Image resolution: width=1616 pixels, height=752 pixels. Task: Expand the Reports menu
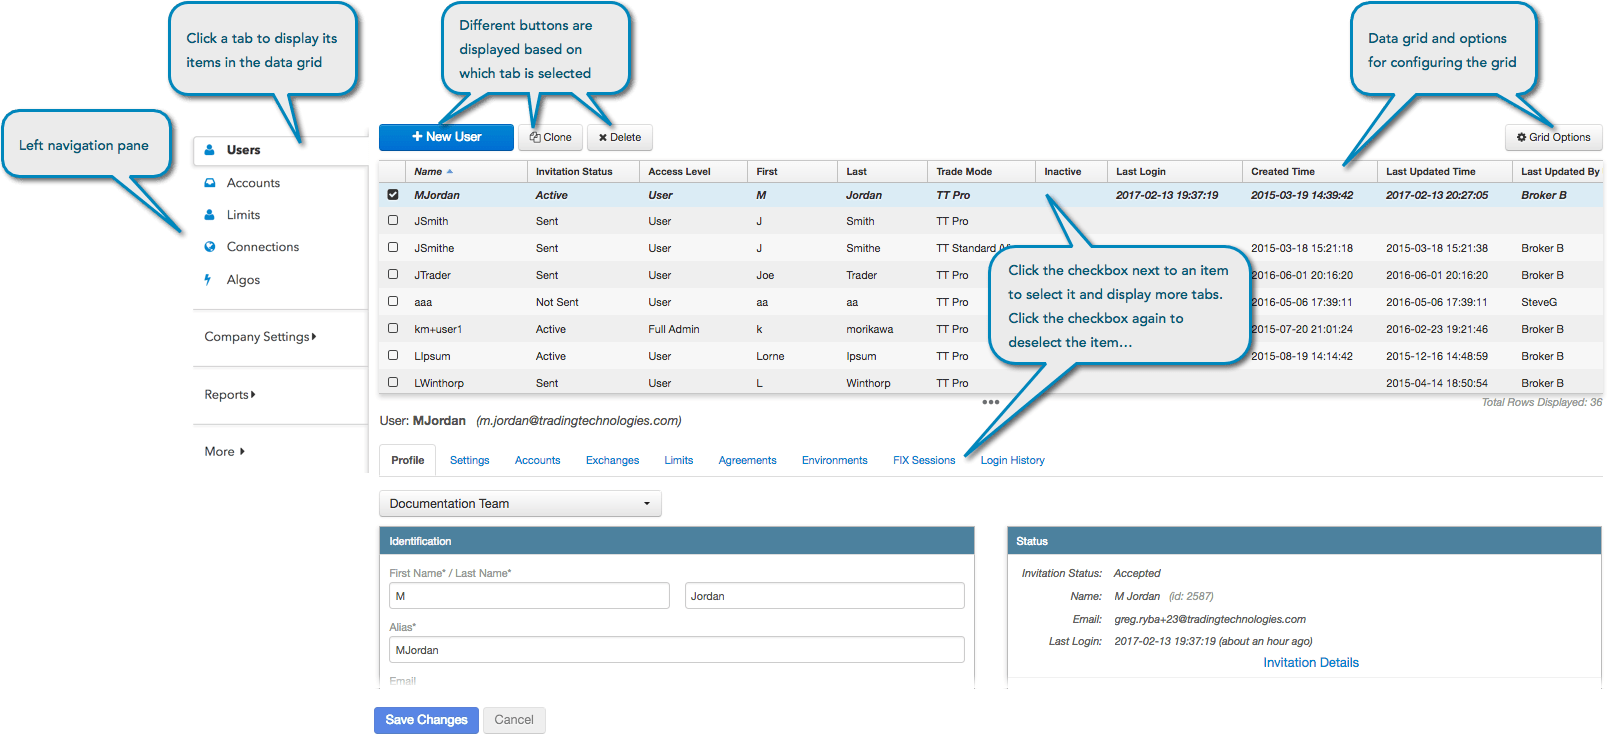tap(230, 395)
